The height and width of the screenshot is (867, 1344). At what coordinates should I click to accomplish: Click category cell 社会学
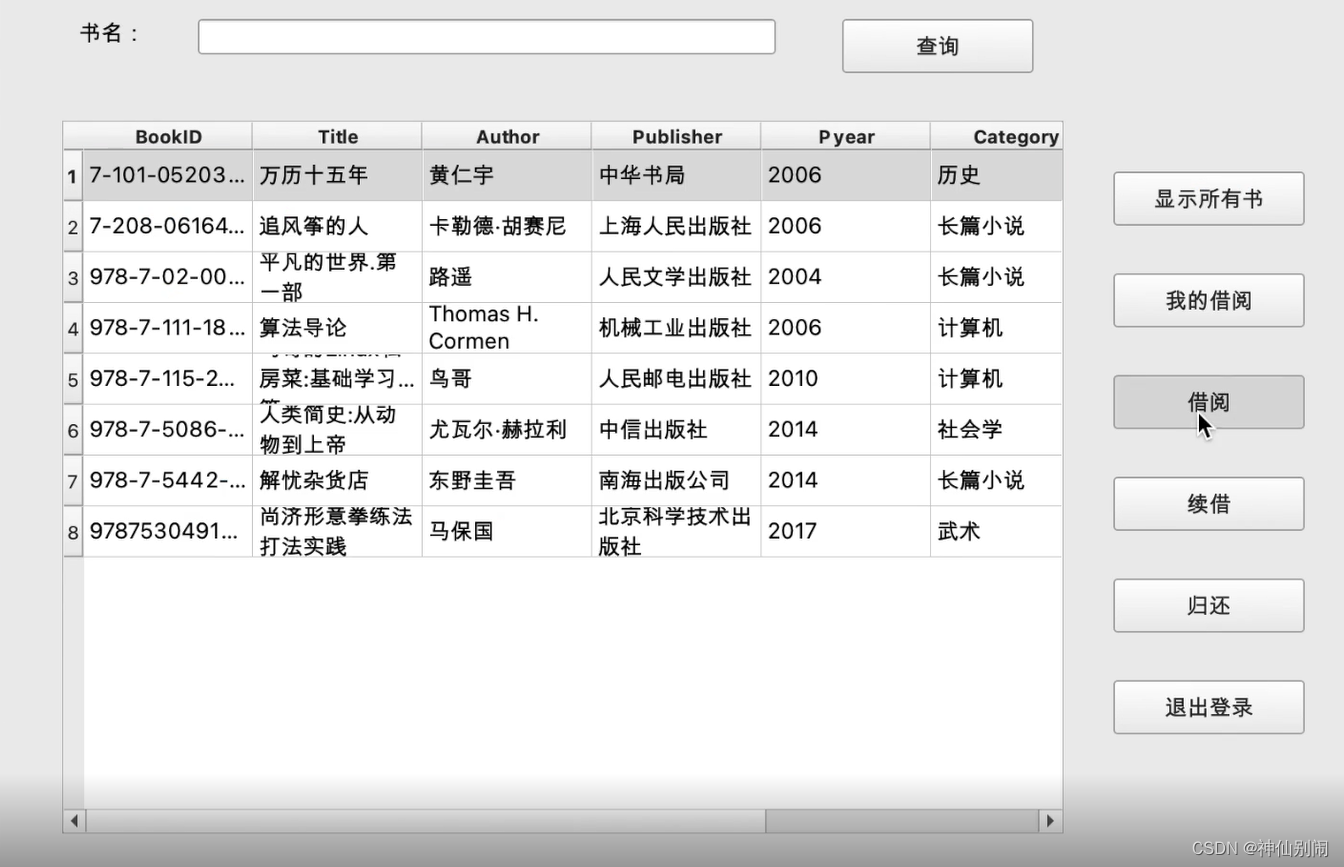pyautogui.click(x=997, y=430)
